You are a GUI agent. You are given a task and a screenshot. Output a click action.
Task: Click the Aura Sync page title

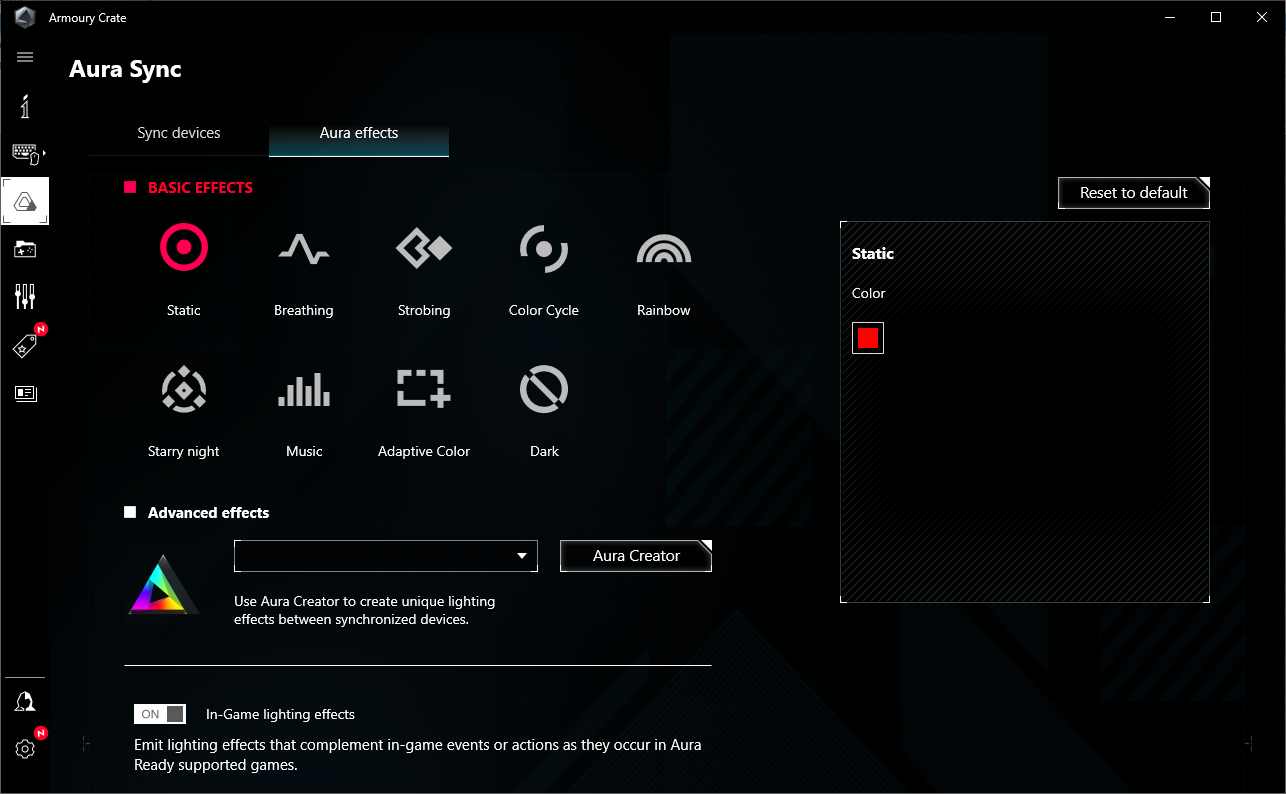point(125,70)
